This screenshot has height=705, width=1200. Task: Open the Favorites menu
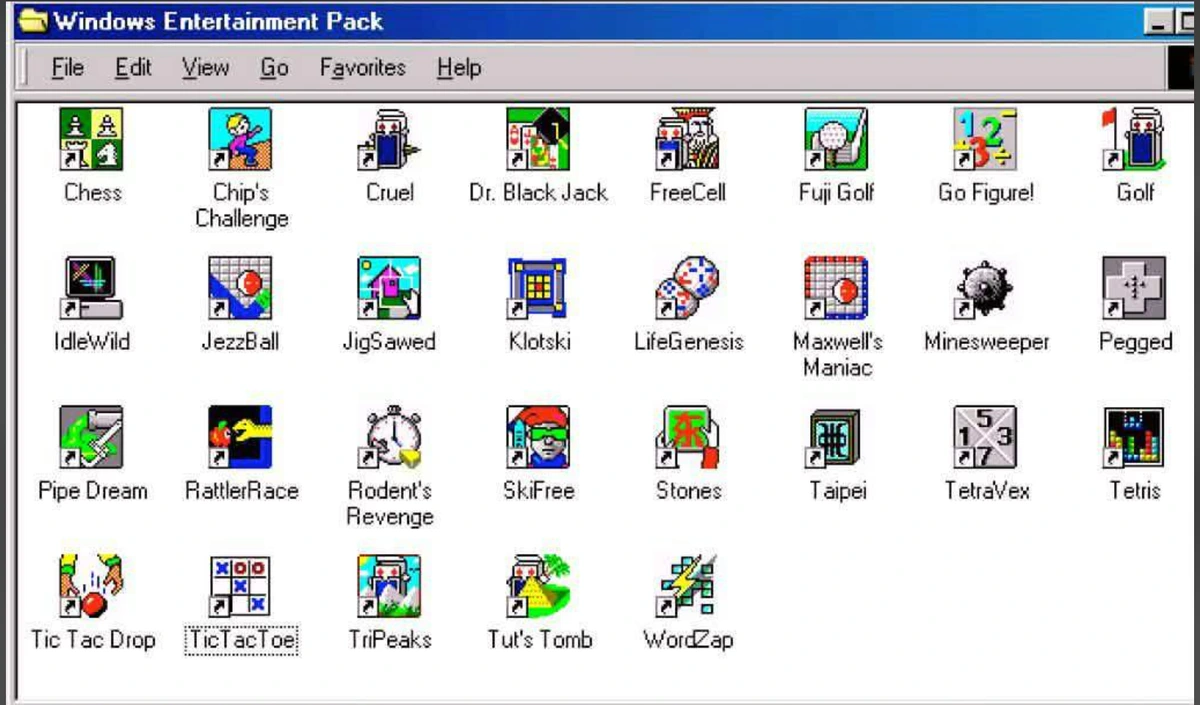362,68
